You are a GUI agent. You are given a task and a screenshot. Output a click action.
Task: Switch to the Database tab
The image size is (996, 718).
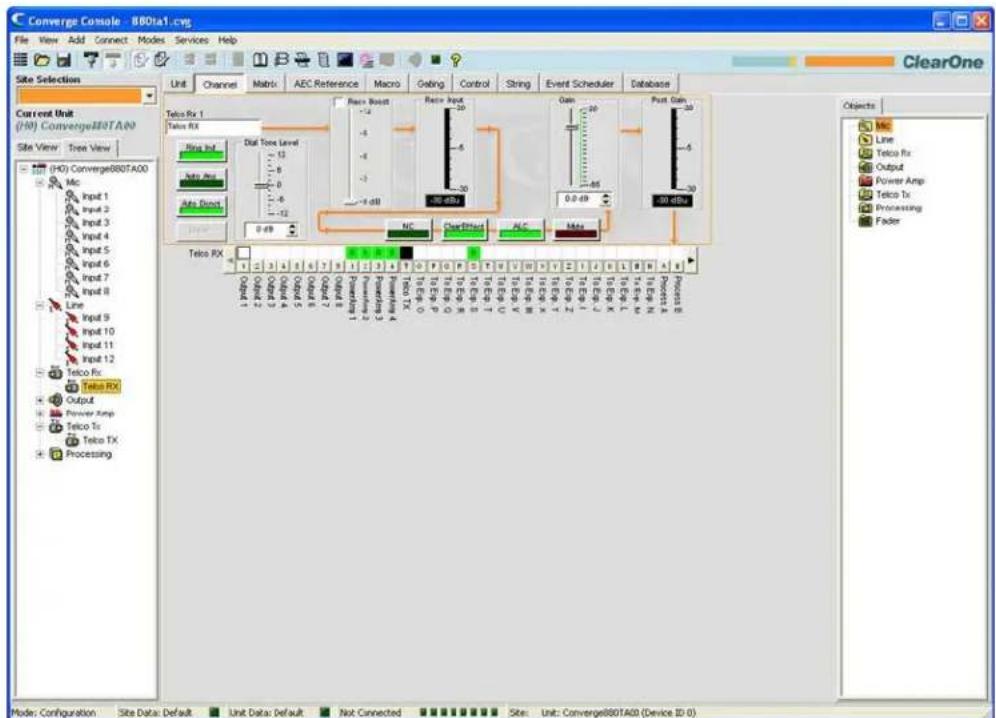click(650, 84)
